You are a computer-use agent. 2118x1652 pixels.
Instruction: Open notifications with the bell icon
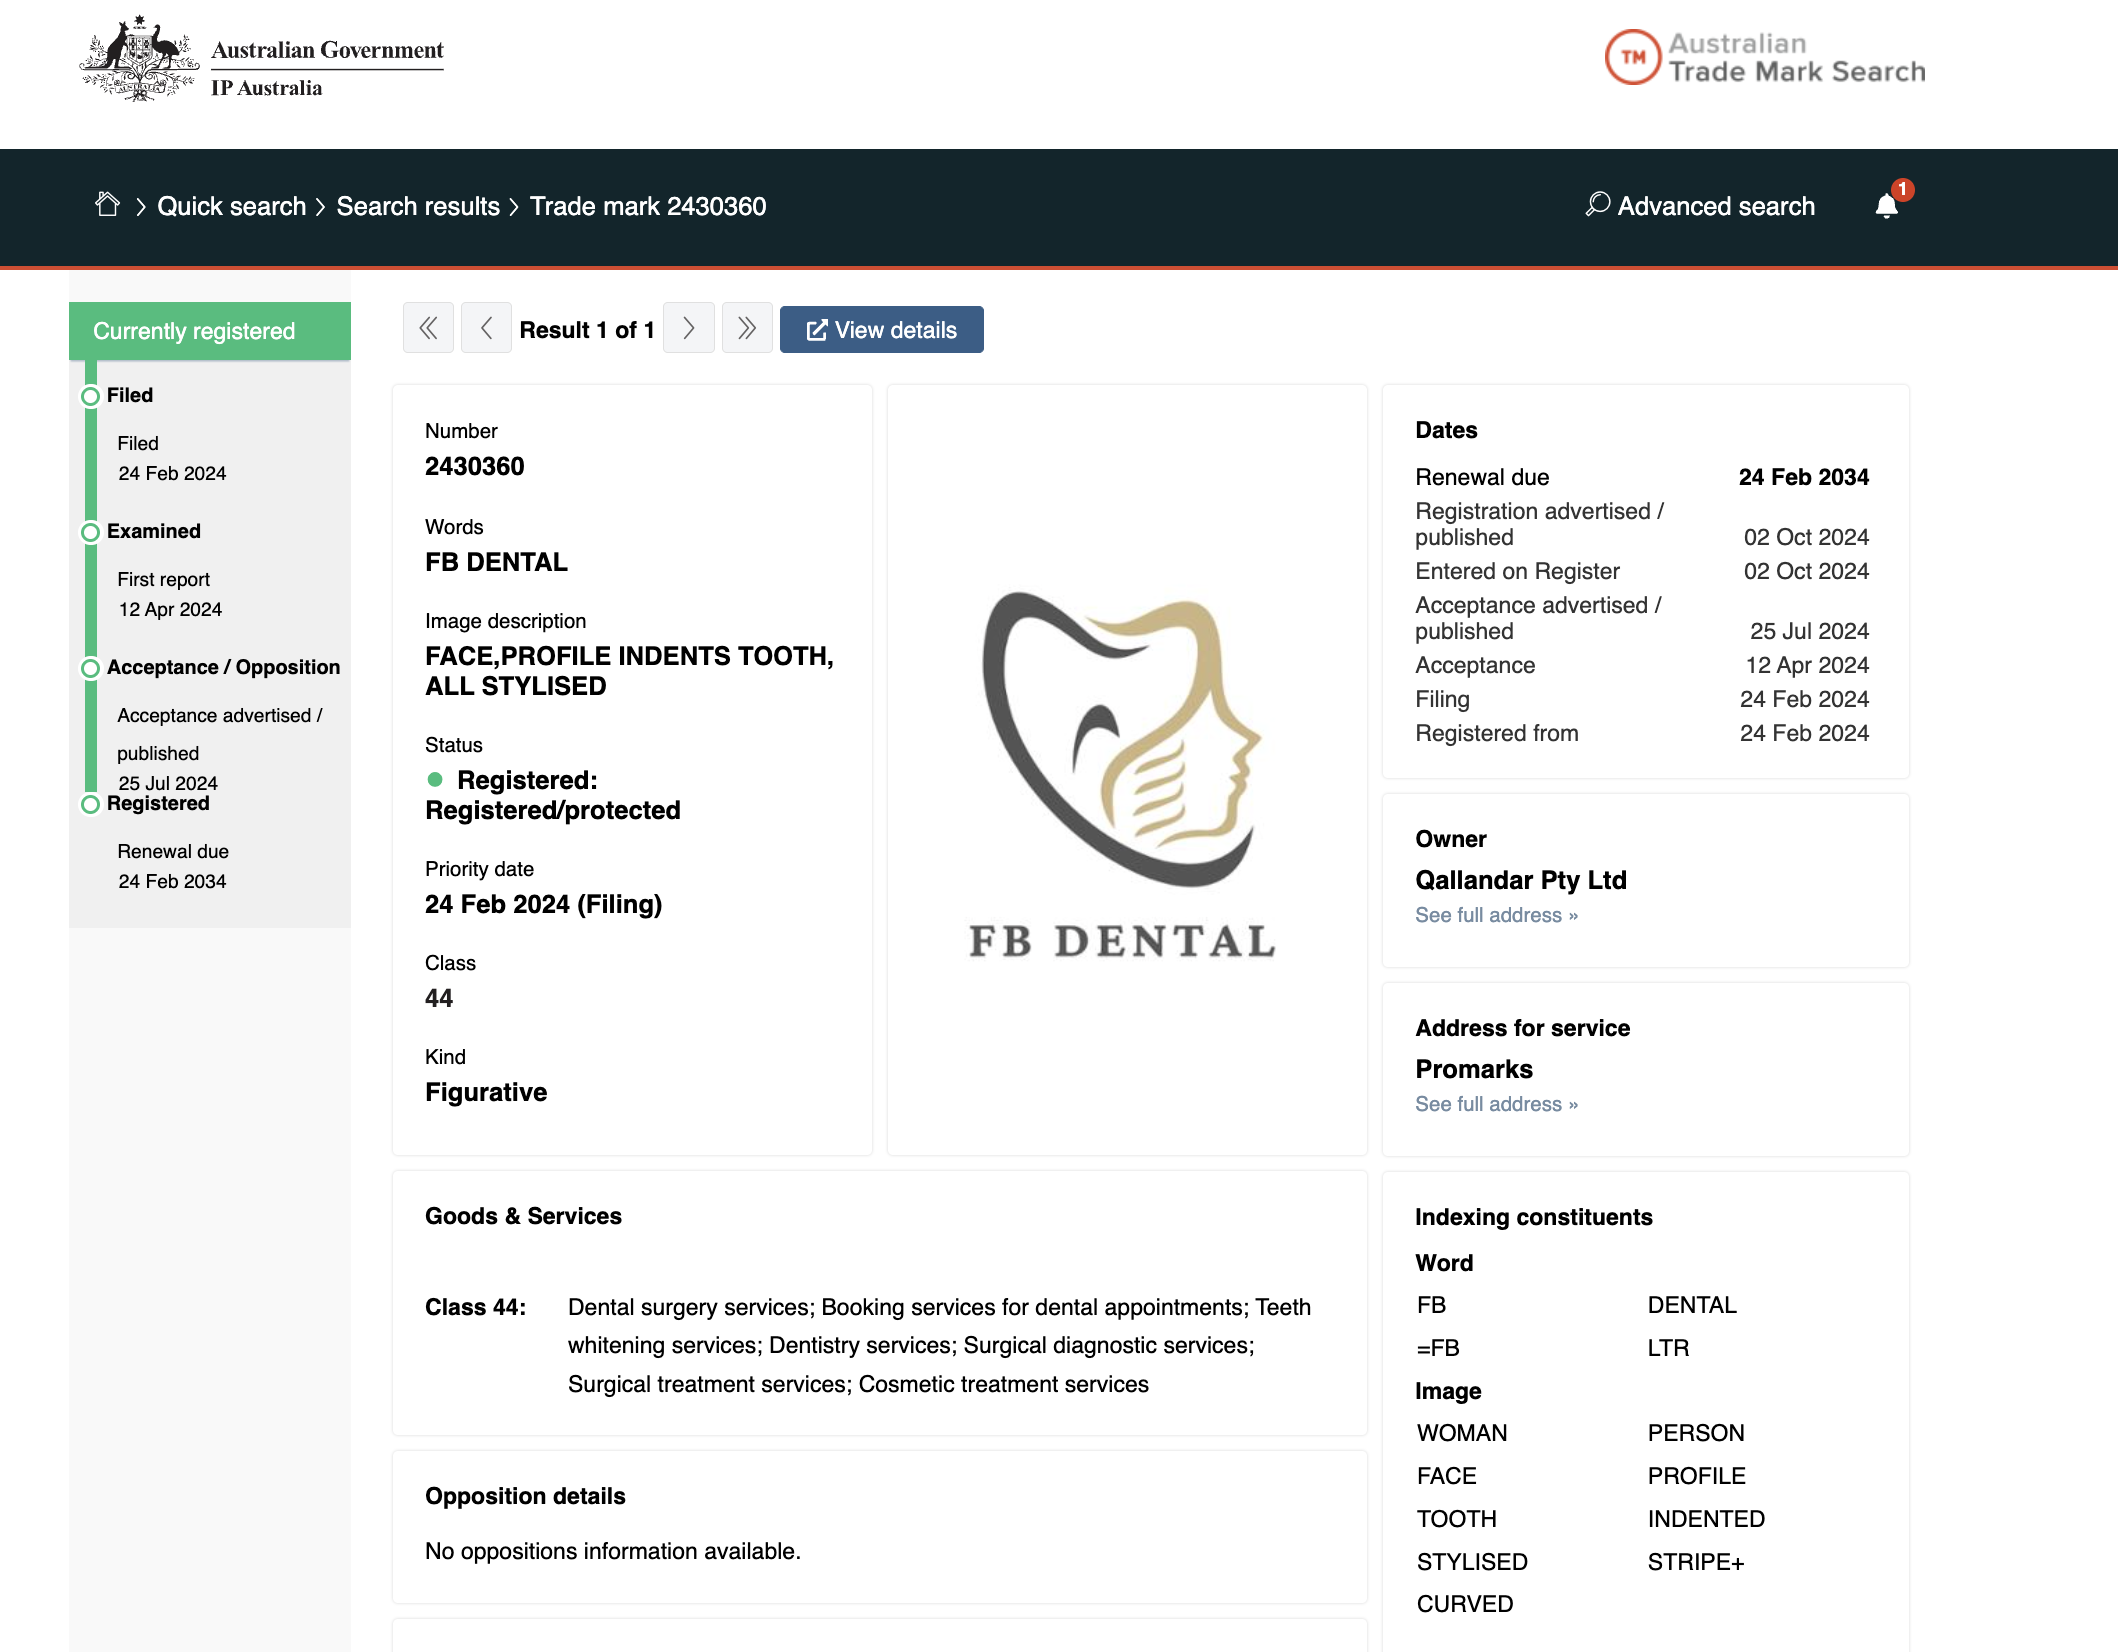1886,207
